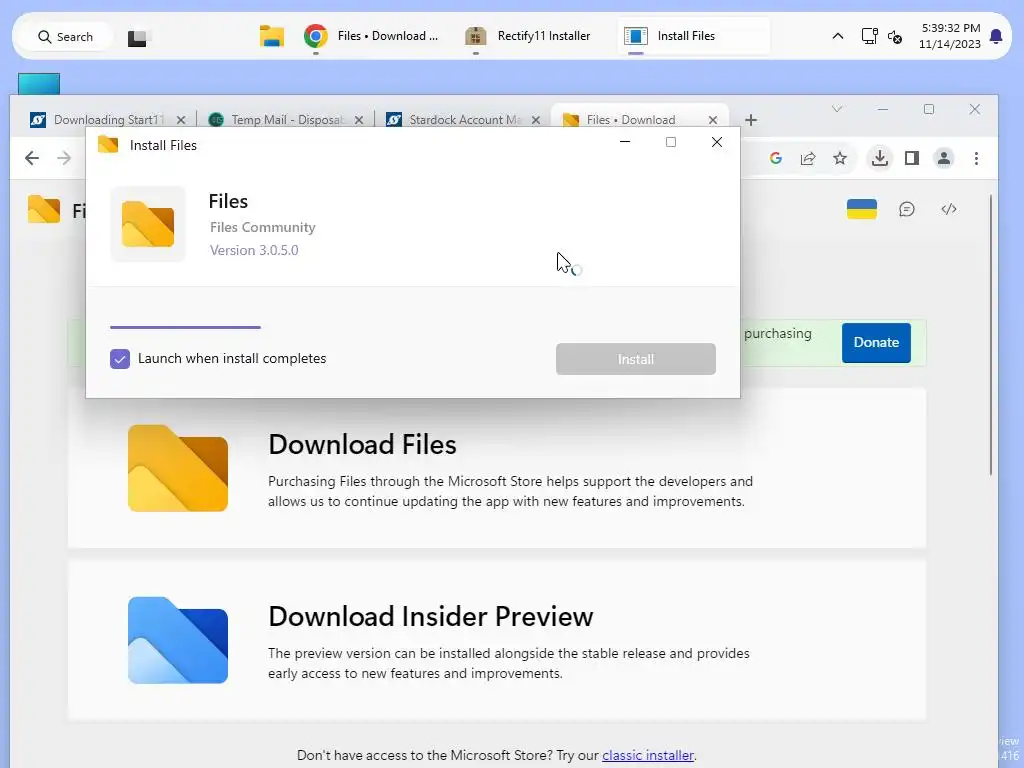The height and width of the screenshot is (768, 1024).
Task: Open the source code icon on page
Action: (x=949, y=209)
